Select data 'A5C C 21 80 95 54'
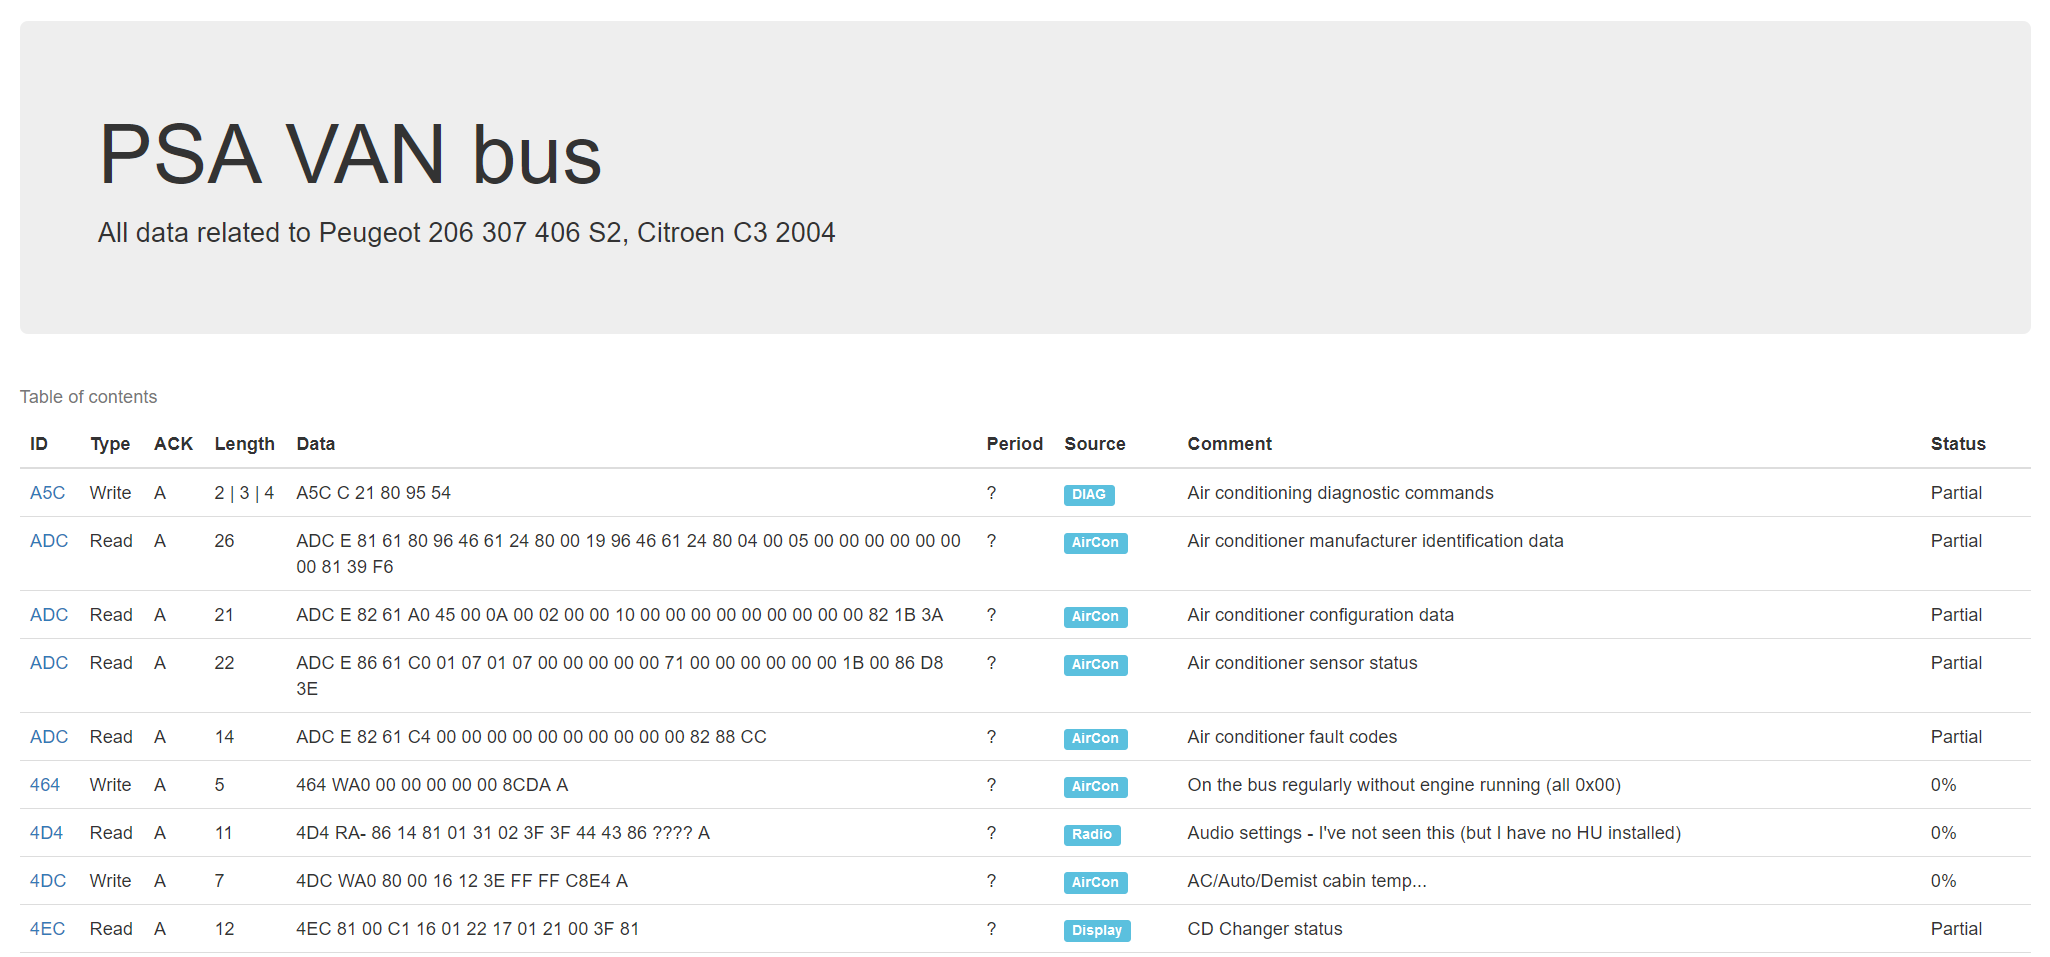Screen dimensions: 2050x957 click(374, 493)
